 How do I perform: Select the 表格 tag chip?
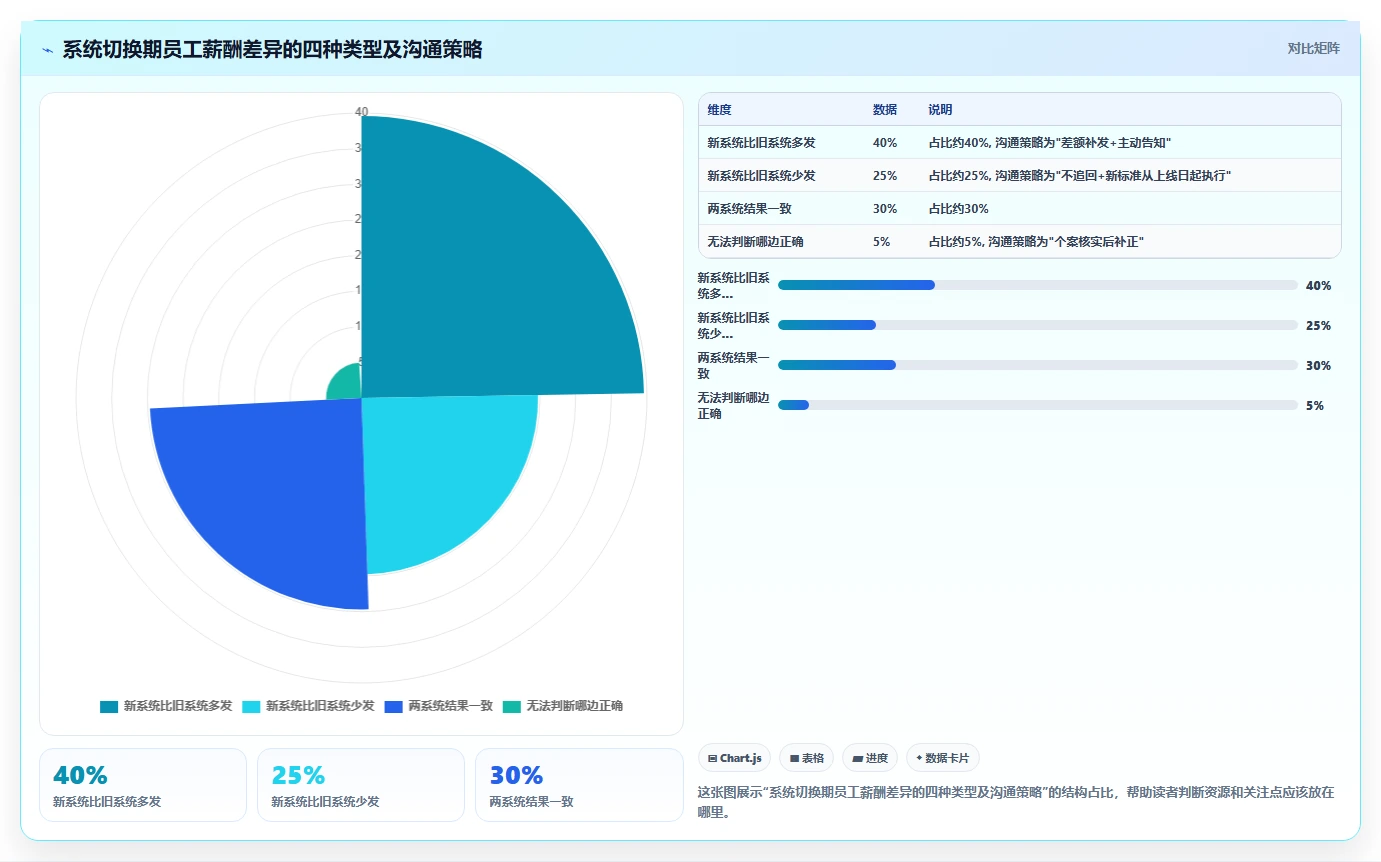click(x=806, y=758)
